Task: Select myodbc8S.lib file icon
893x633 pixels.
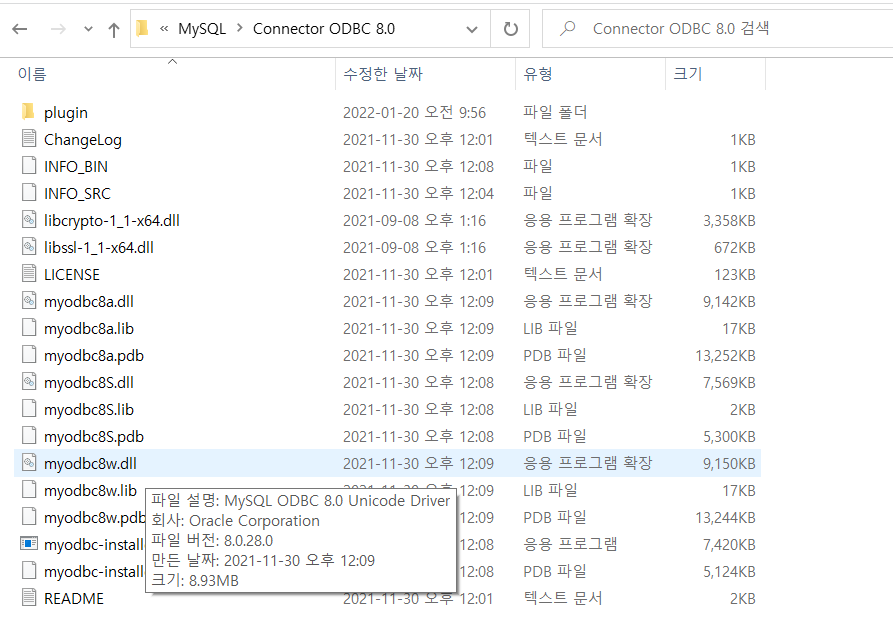Action: [29, 408]
